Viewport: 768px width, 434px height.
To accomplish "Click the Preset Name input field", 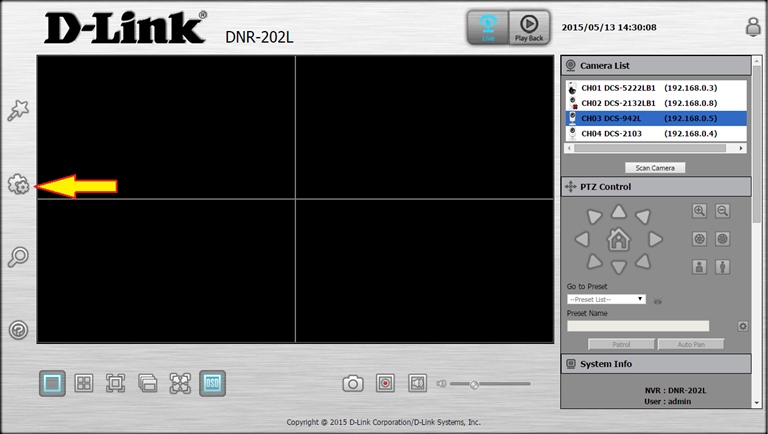I will 638,326.
